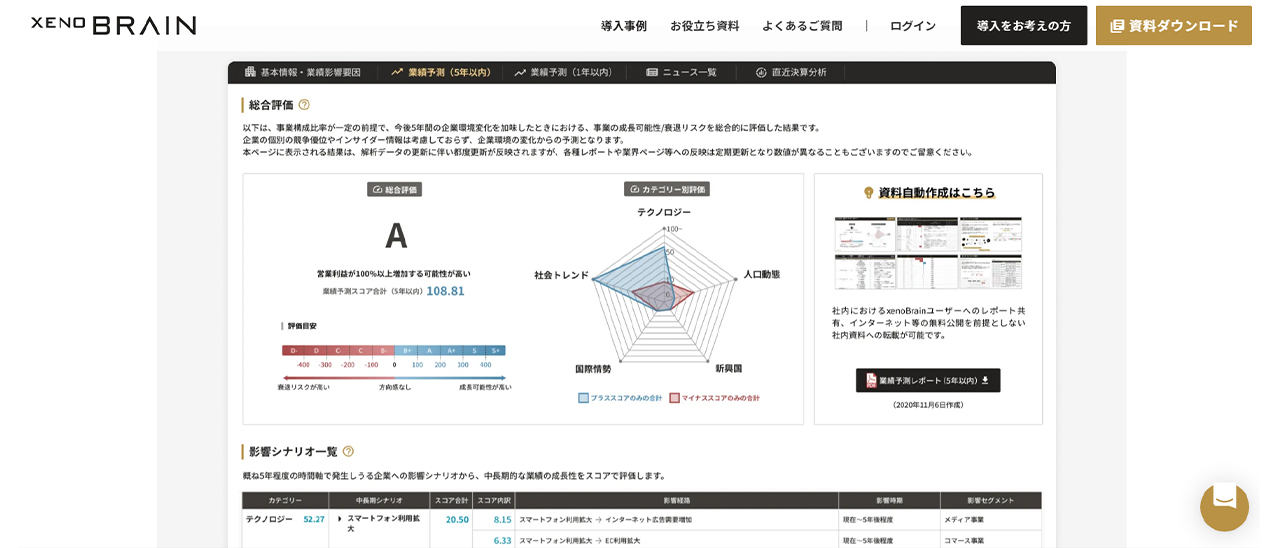
Task: Click the lightbulb icon by 資料自動作成はこちら
Action: [x=868, y=192]
